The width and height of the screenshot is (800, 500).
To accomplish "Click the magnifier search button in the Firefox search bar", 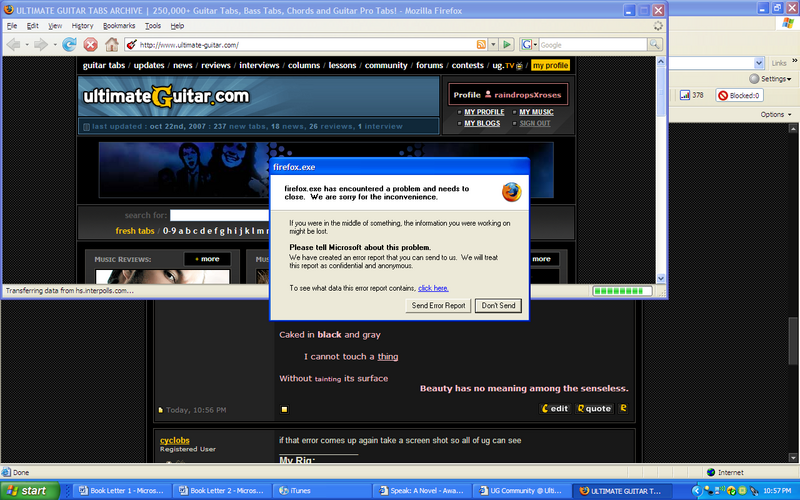I will tap(655, 45).
